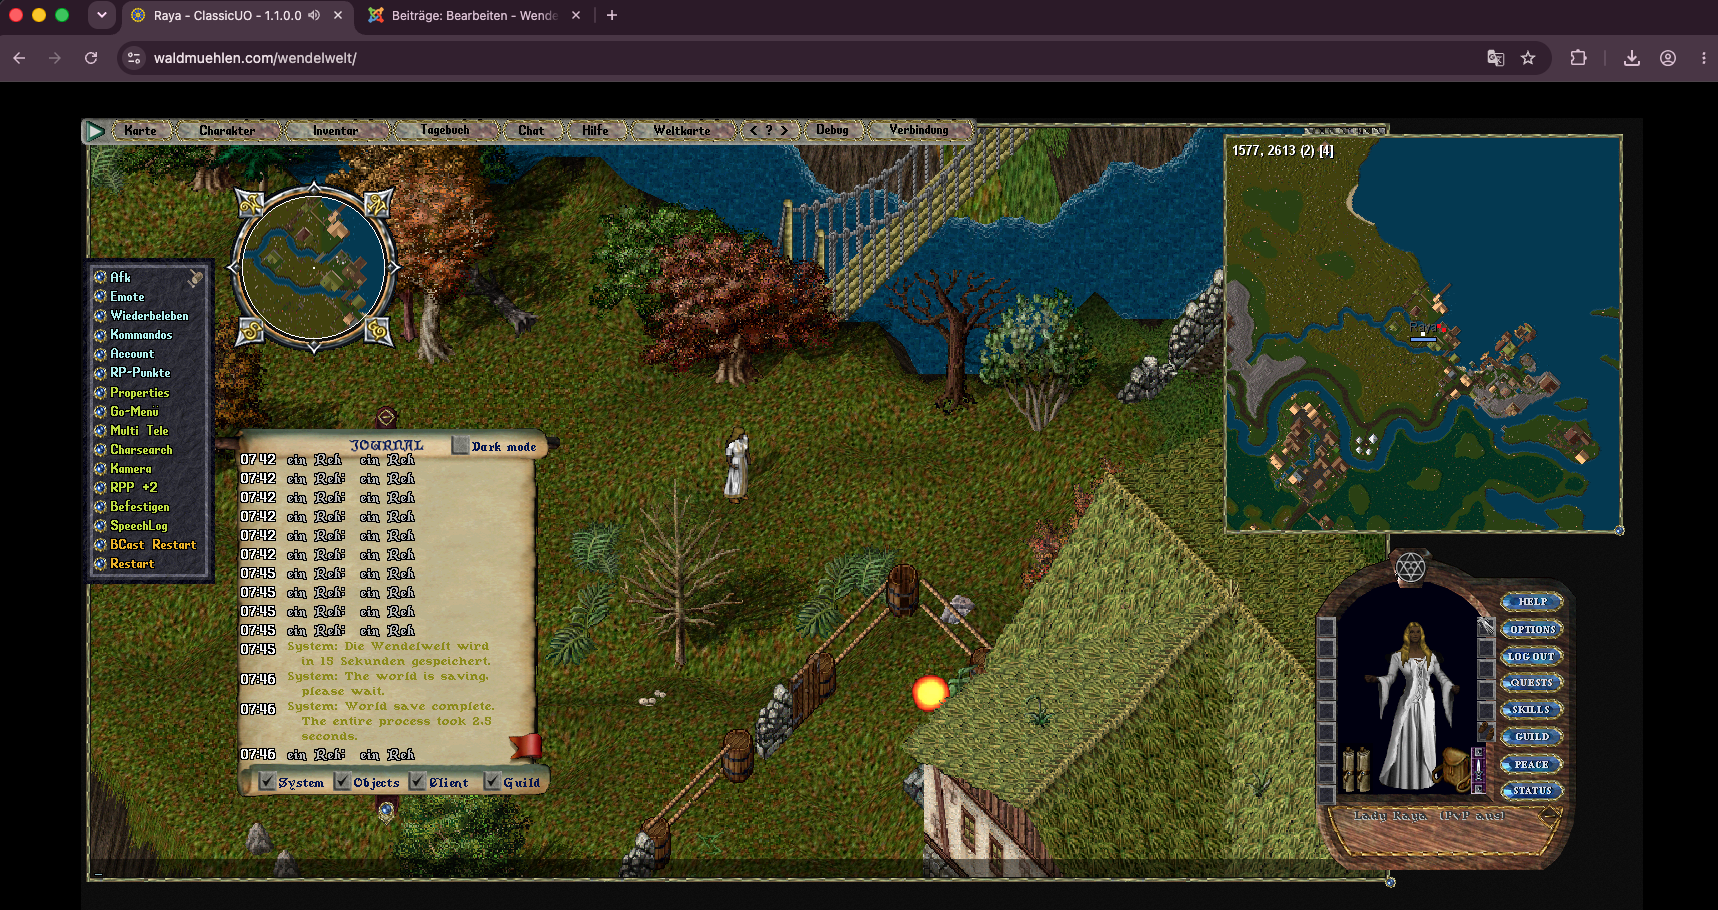Image resolution: width=1718 pixels, height=910 pixels.
Task: Click the Restart gem button
Action: [100, 563]
